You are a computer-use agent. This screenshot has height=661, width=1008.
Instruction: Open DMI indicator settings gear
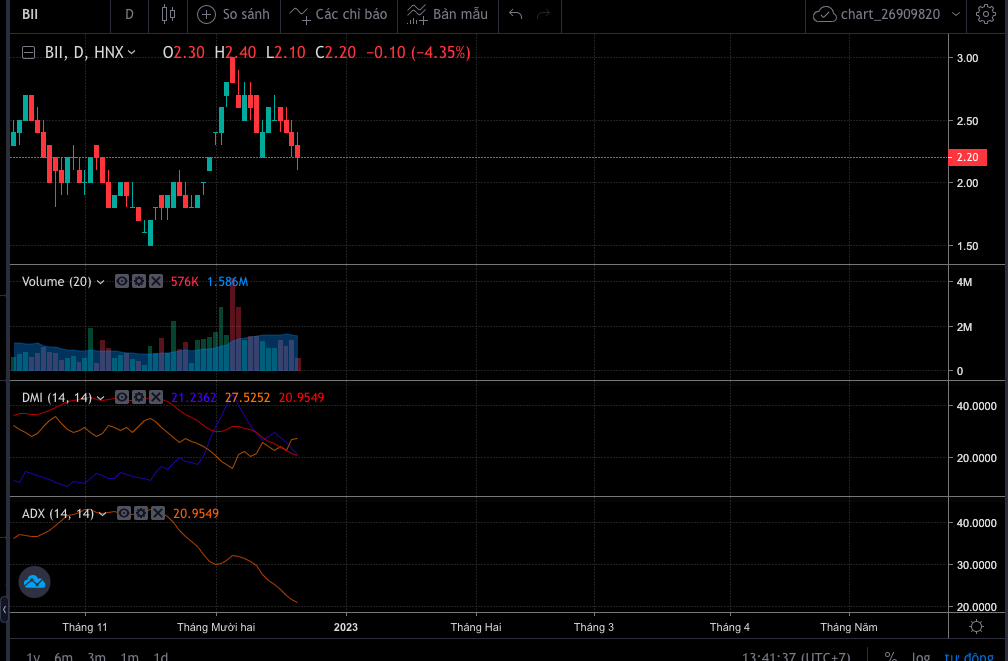point(139,397)
